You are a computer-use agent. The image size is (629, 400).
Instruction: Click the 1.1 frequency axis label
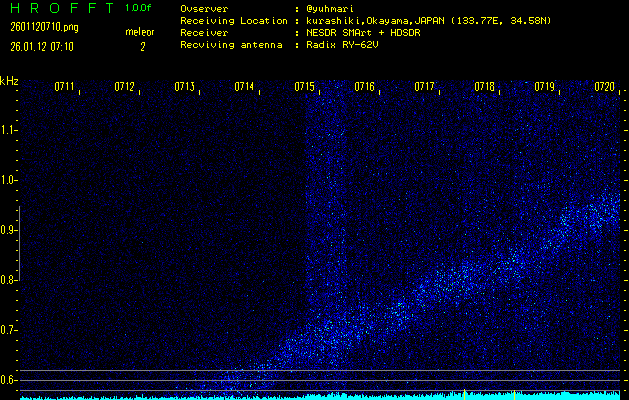[x=9, y=130]
